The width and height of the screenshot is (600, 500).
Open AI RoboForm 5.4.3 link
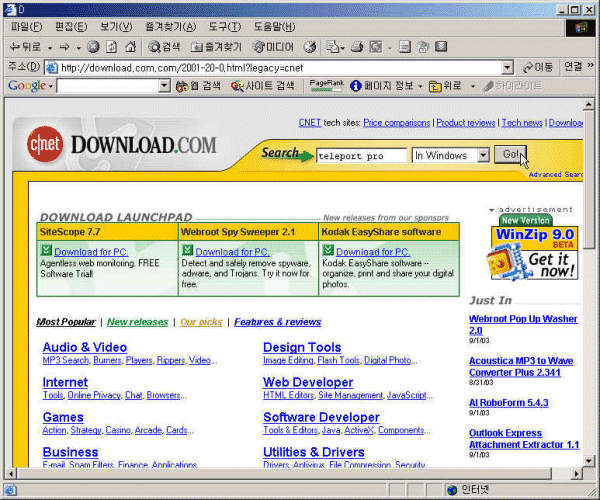point(509,403)
